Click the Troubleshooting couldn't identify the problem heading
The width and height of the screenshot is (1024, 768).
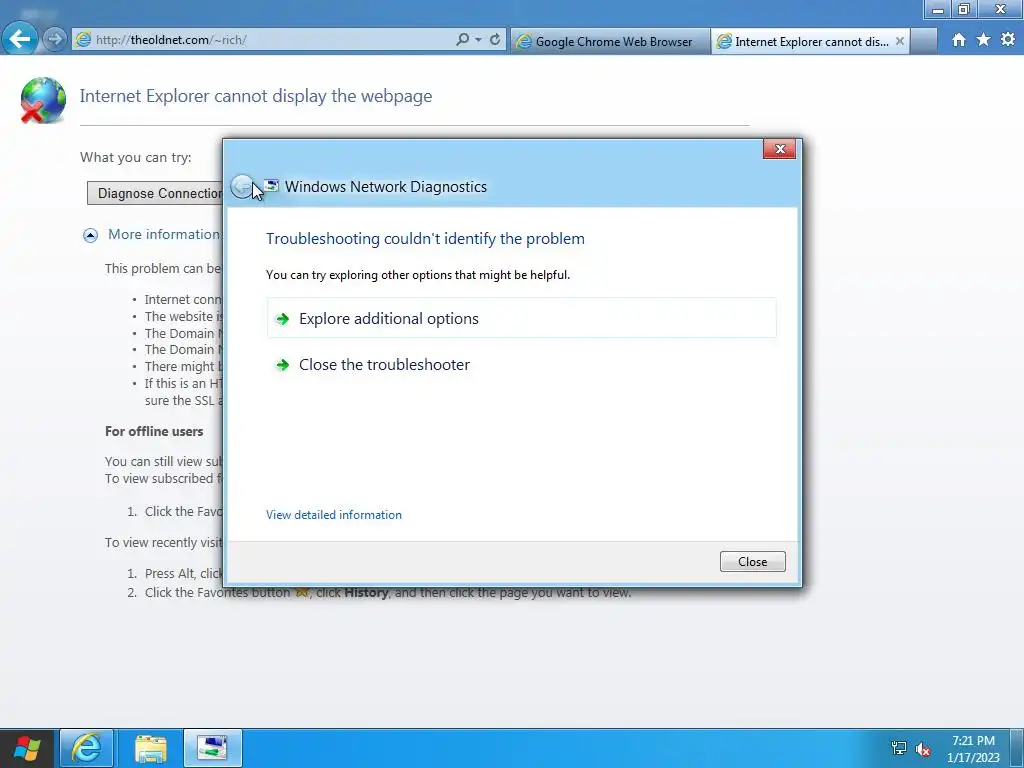pos(425,238)
